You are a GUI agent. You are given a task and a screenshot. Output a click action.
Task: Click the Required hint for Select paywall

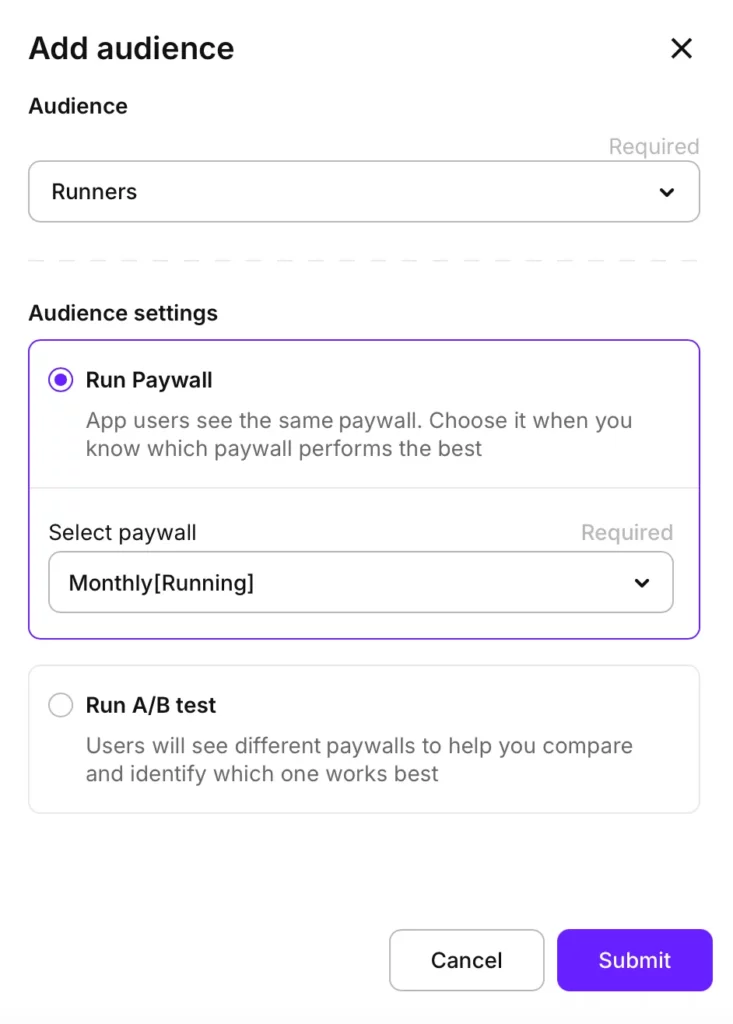pyautogui.click(x=627, y=533)
